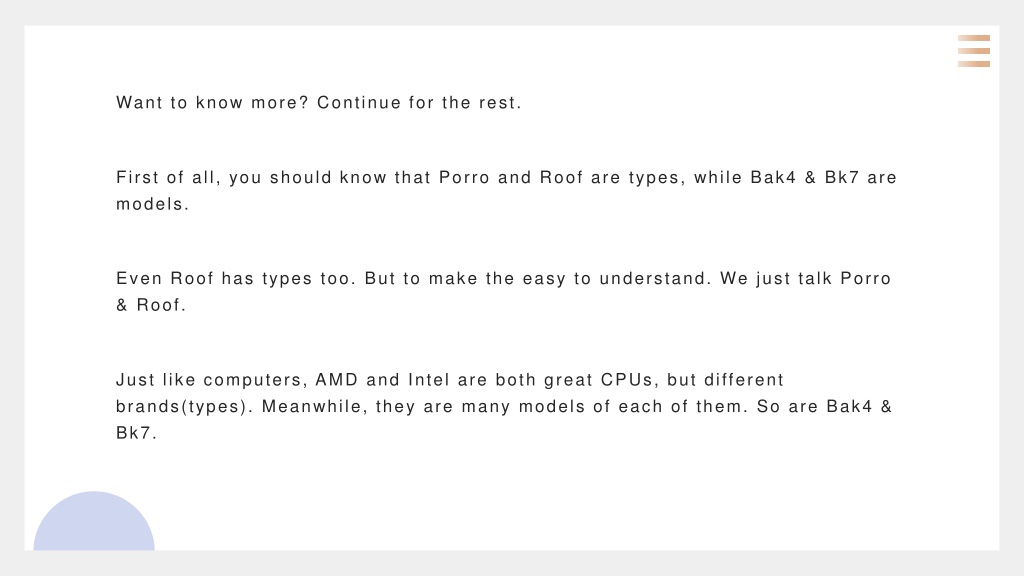Click the word "Intel"
This screenshot has height=576, width=1024.
coord(429,380)
